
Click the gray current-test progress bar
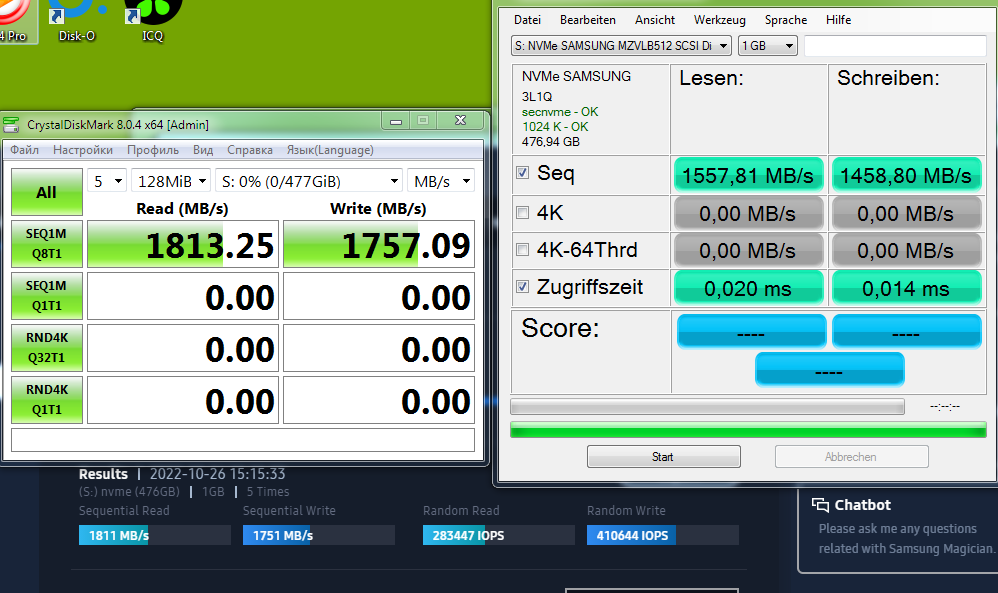click(707, 407)
